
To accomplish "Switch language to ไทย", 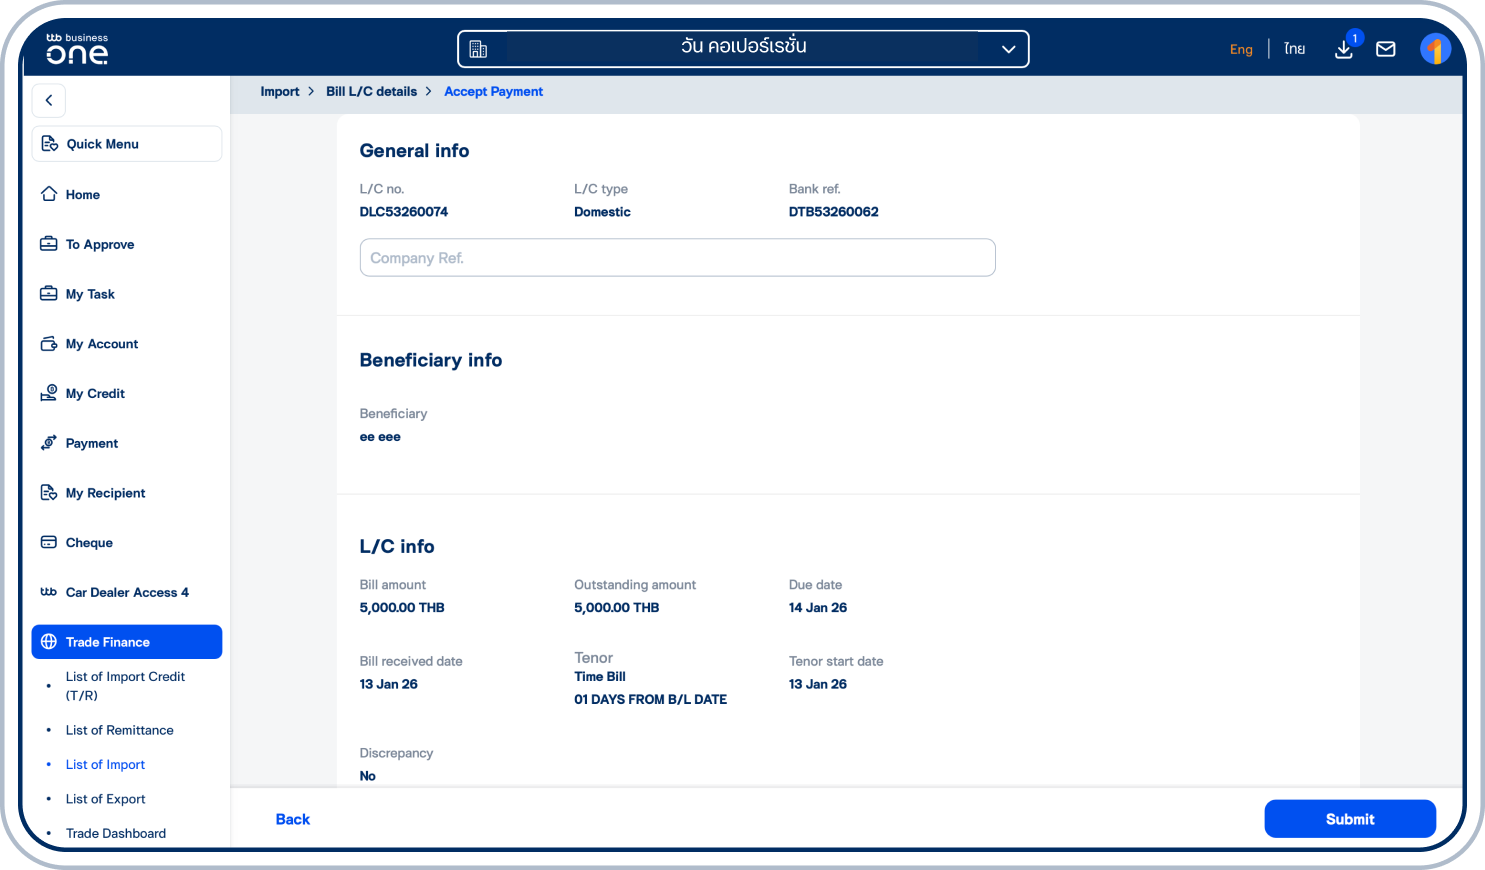I will point(1295,49).
